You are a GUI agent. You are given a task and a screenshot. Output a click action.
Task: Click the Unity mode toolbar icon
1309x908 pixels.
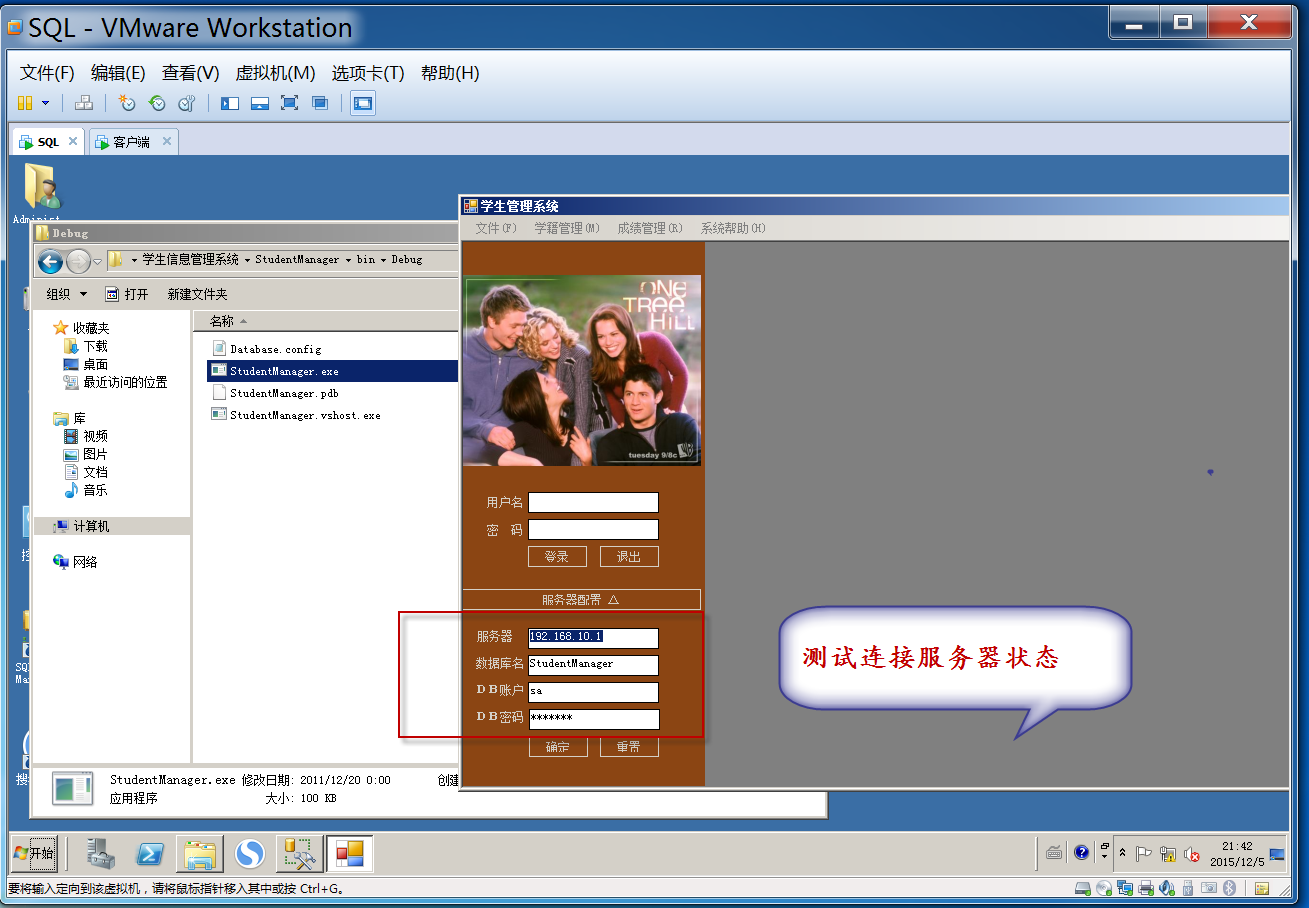[x=320, y=103]
